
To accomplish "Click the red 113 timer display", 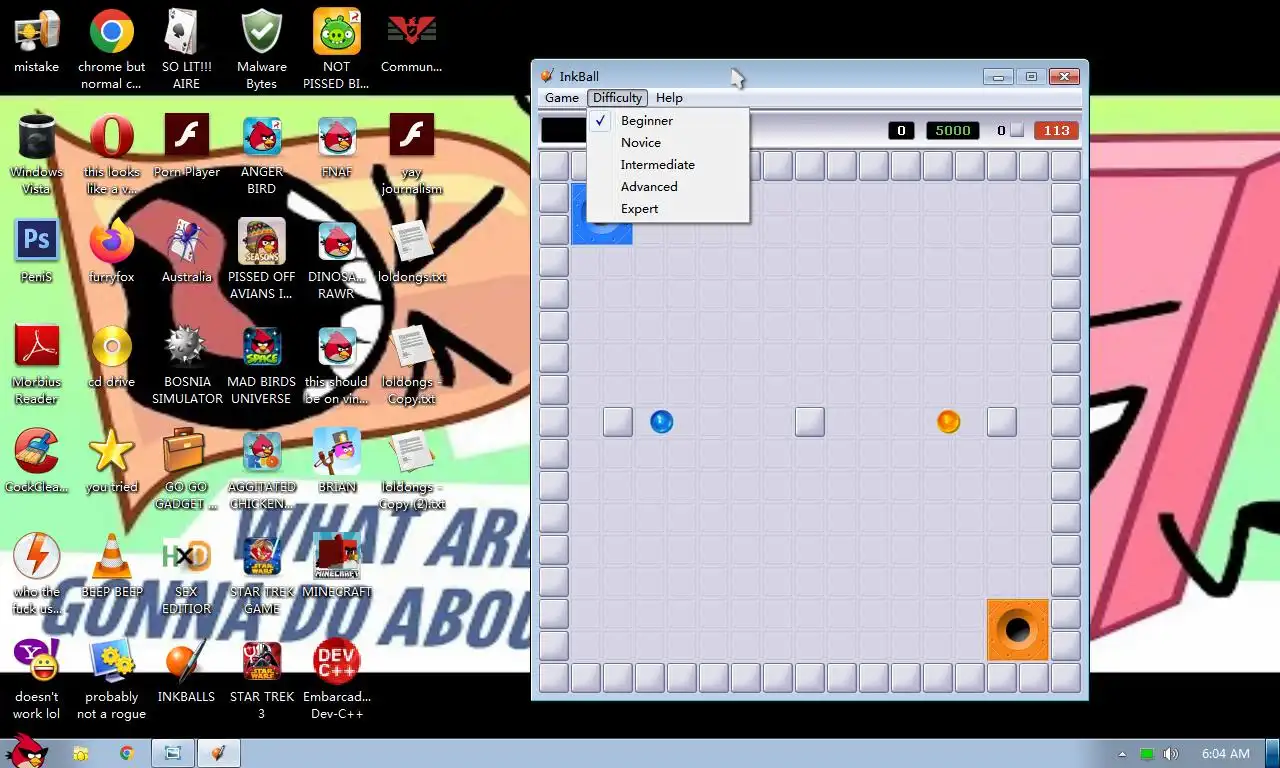I will pos(1056,130).
